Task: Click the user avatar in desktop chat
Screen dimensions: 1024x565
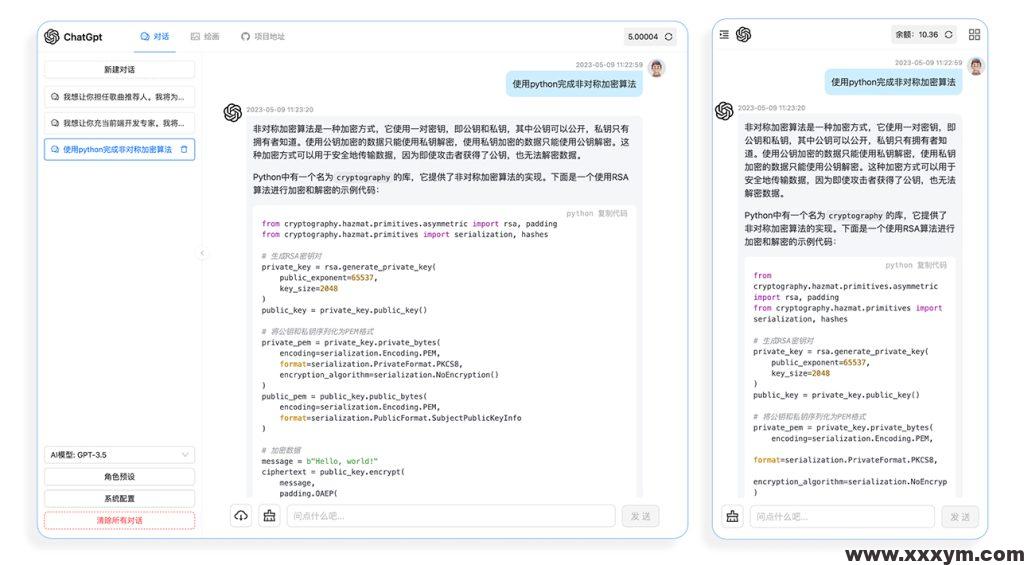Action: pos(656,68)
